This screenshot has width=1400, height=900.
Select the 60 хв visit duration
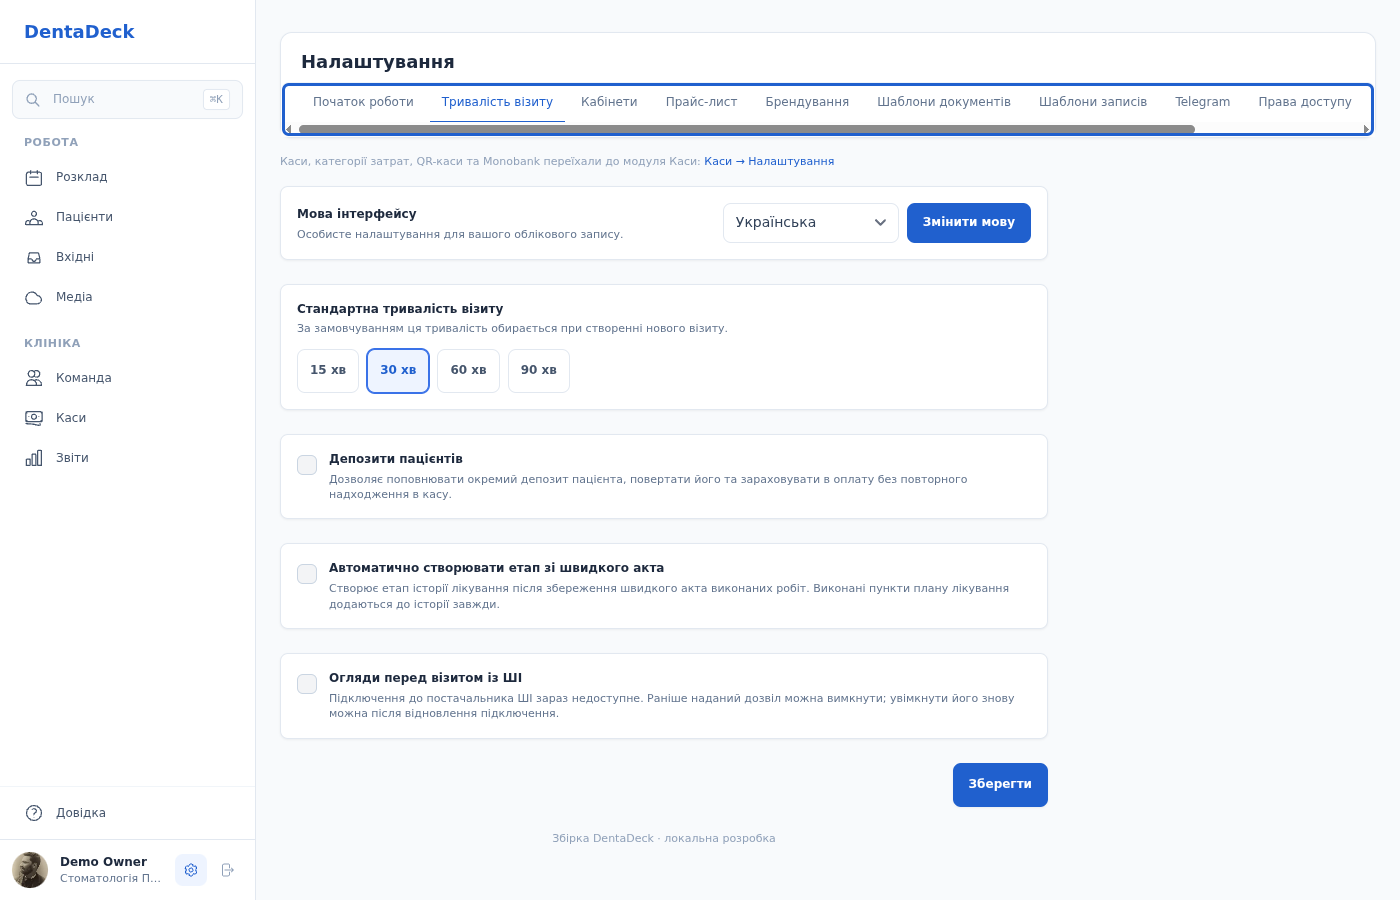468,371
